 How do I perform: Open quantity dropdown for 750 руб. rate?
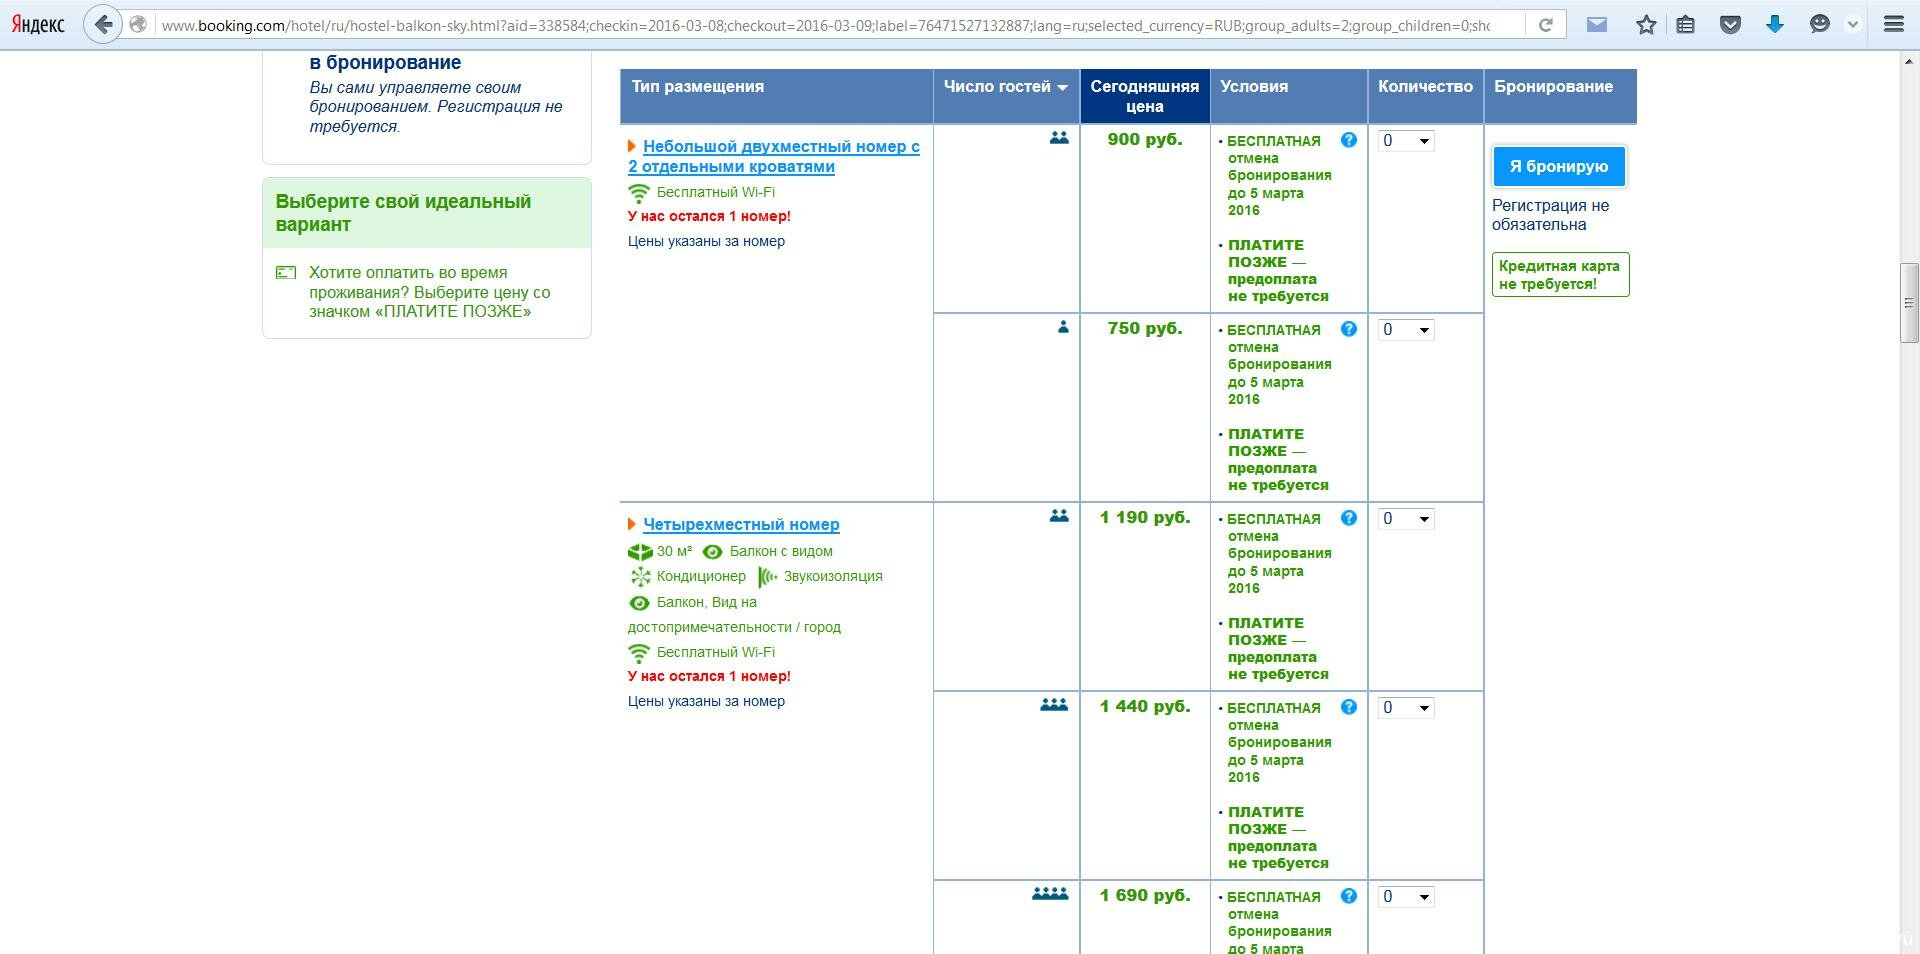(x=1406, y=330)
